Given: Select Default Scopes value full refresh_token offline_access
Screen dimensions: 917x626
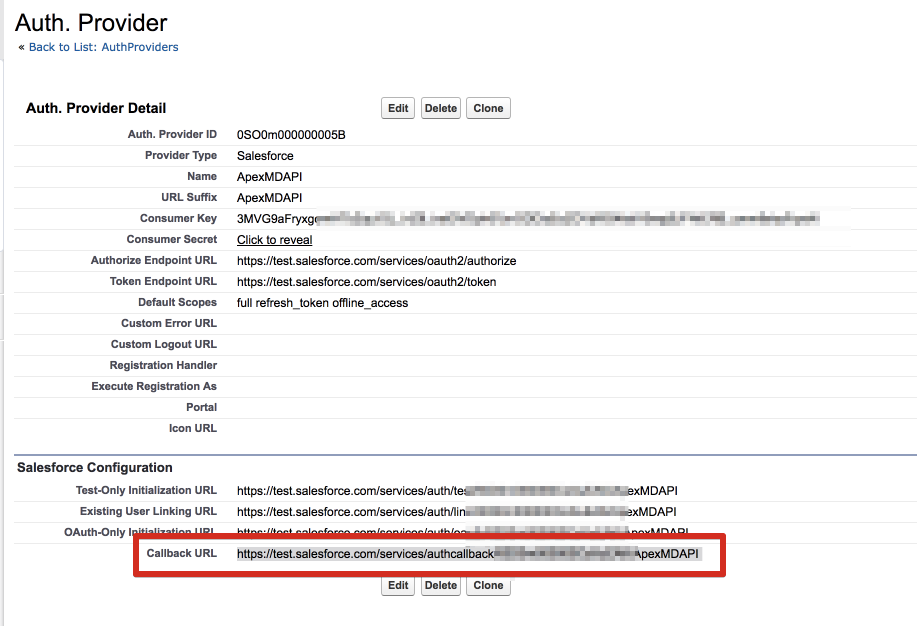Looking at the screenshot, I should coord(322,303).
